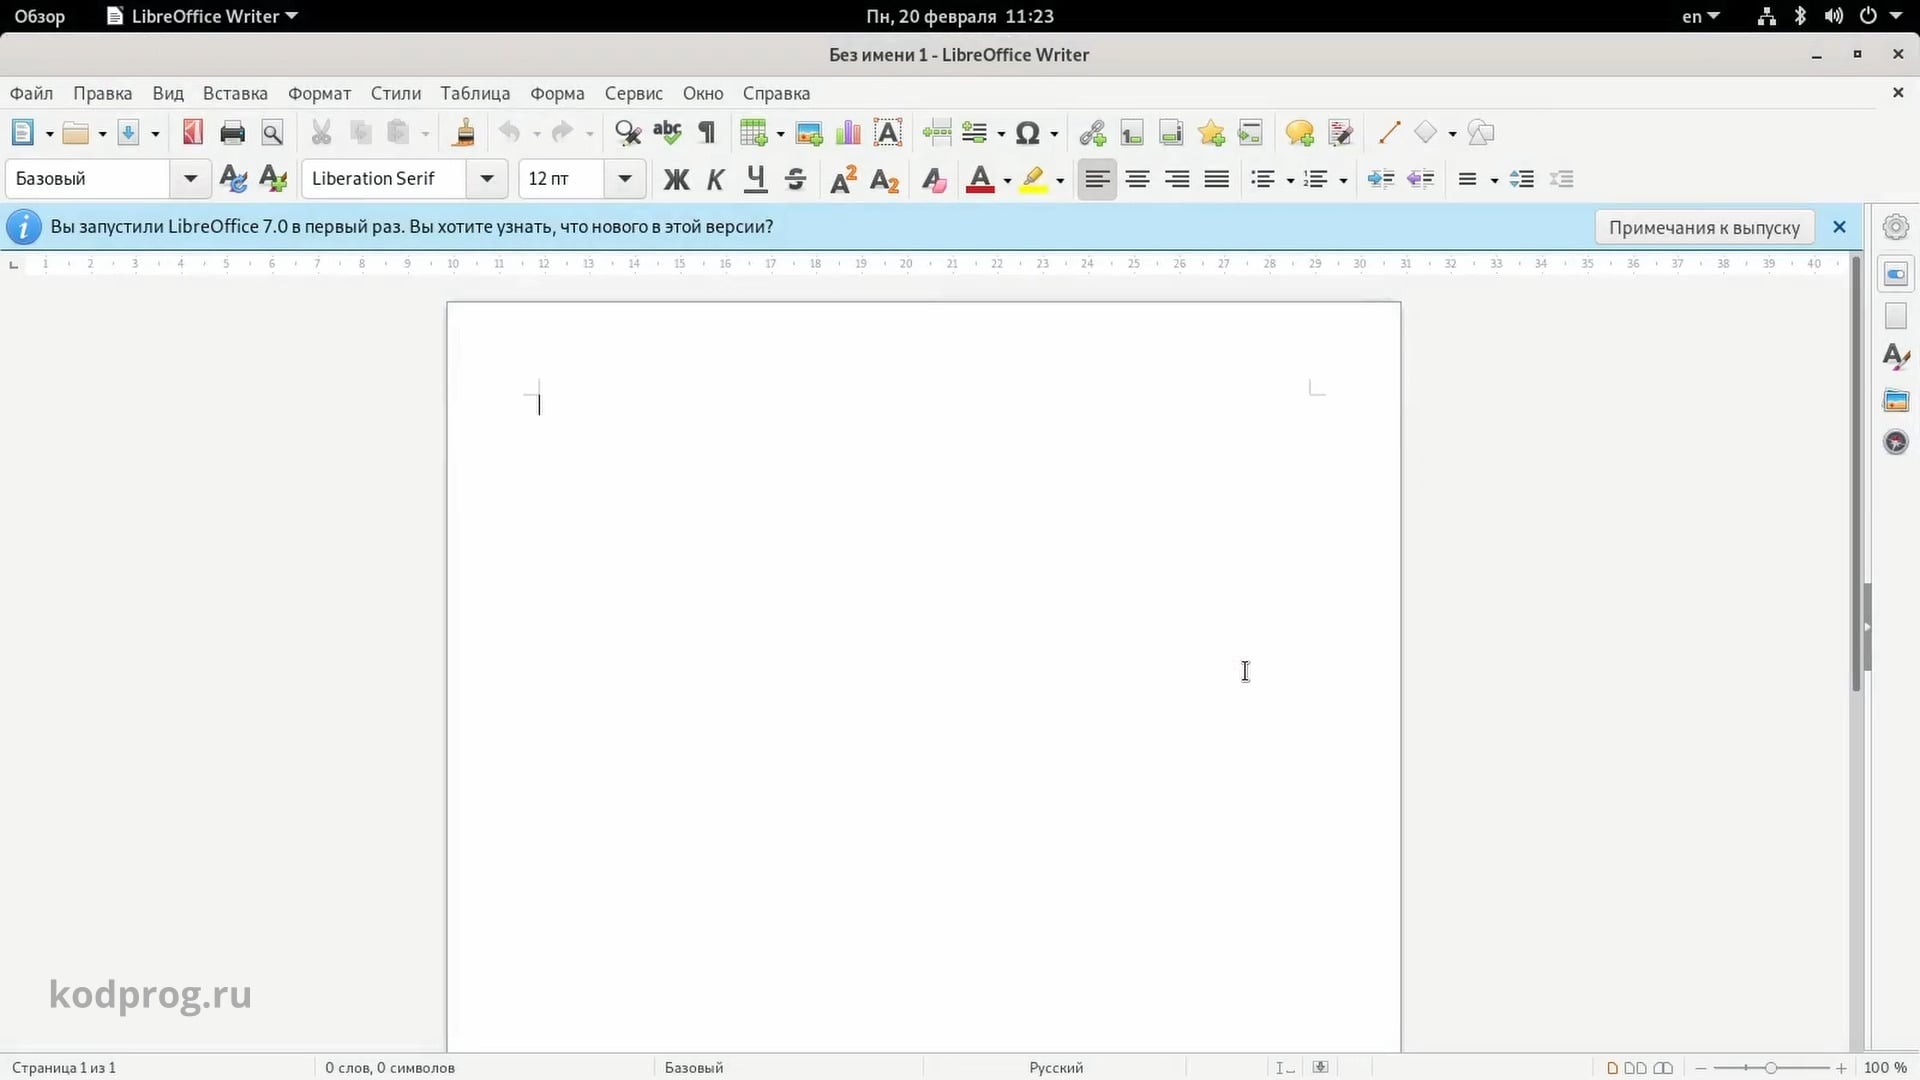Click the Print icon

pyautogui.click(x=232, y=133)
